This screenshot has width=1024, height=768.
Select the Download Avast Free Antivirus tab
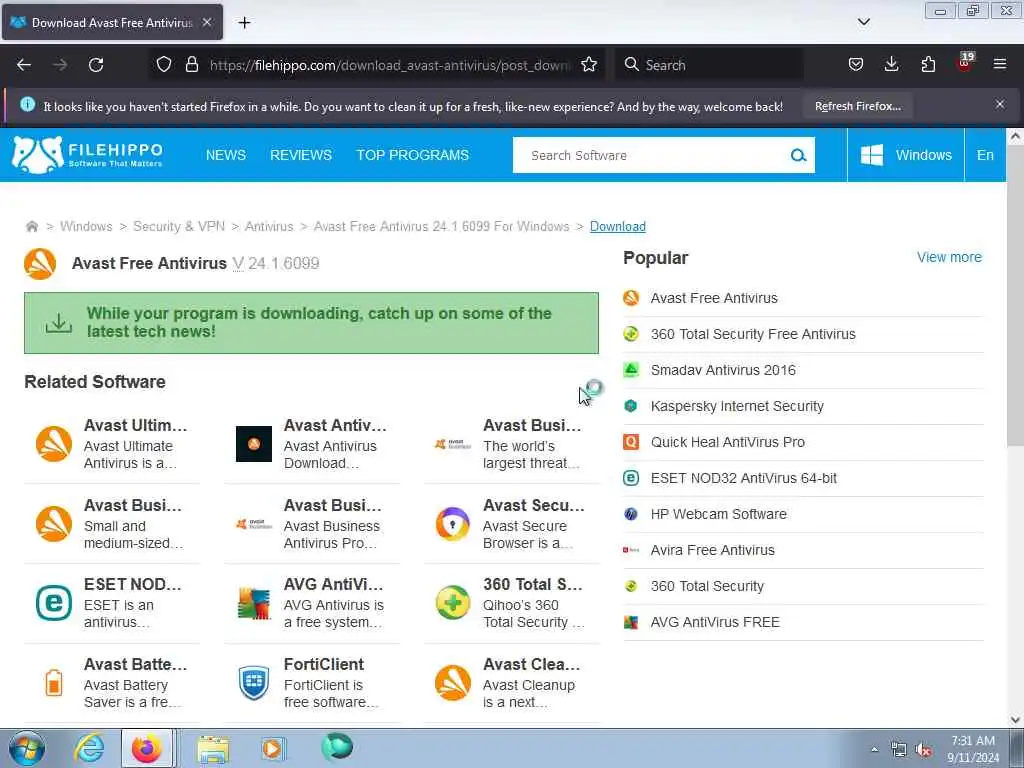[x=112, y=22]
